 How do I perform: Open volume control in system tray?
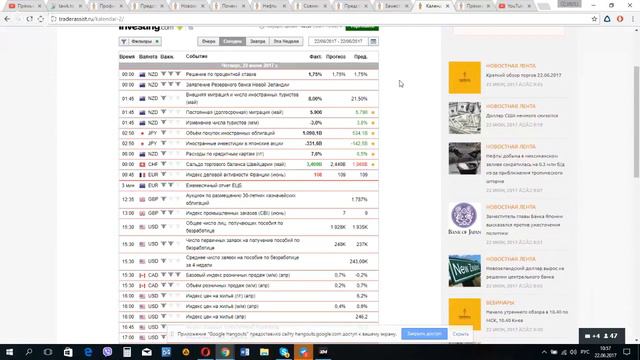(x=573, y=352)
